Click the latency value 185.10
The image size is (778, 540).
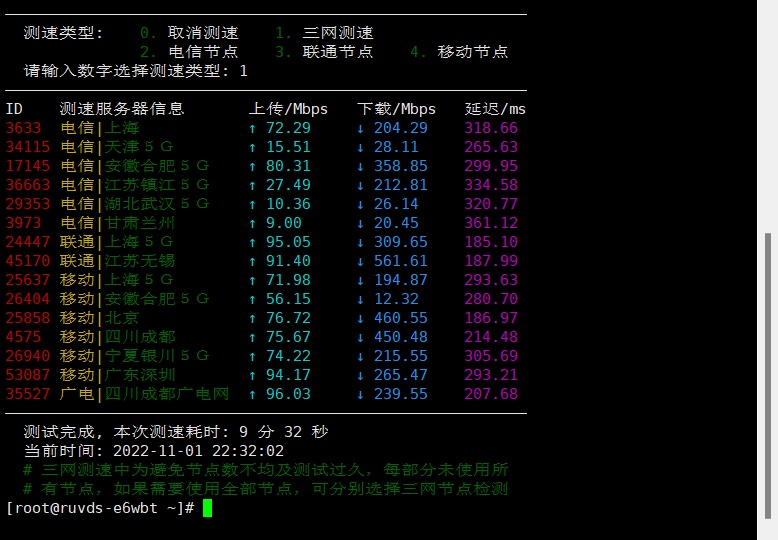click(491, 242)
